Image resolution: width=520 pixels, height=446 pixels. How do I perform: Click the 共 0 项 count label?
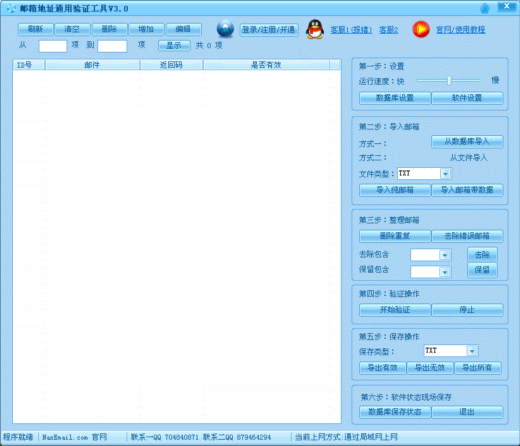pos(209,45)
